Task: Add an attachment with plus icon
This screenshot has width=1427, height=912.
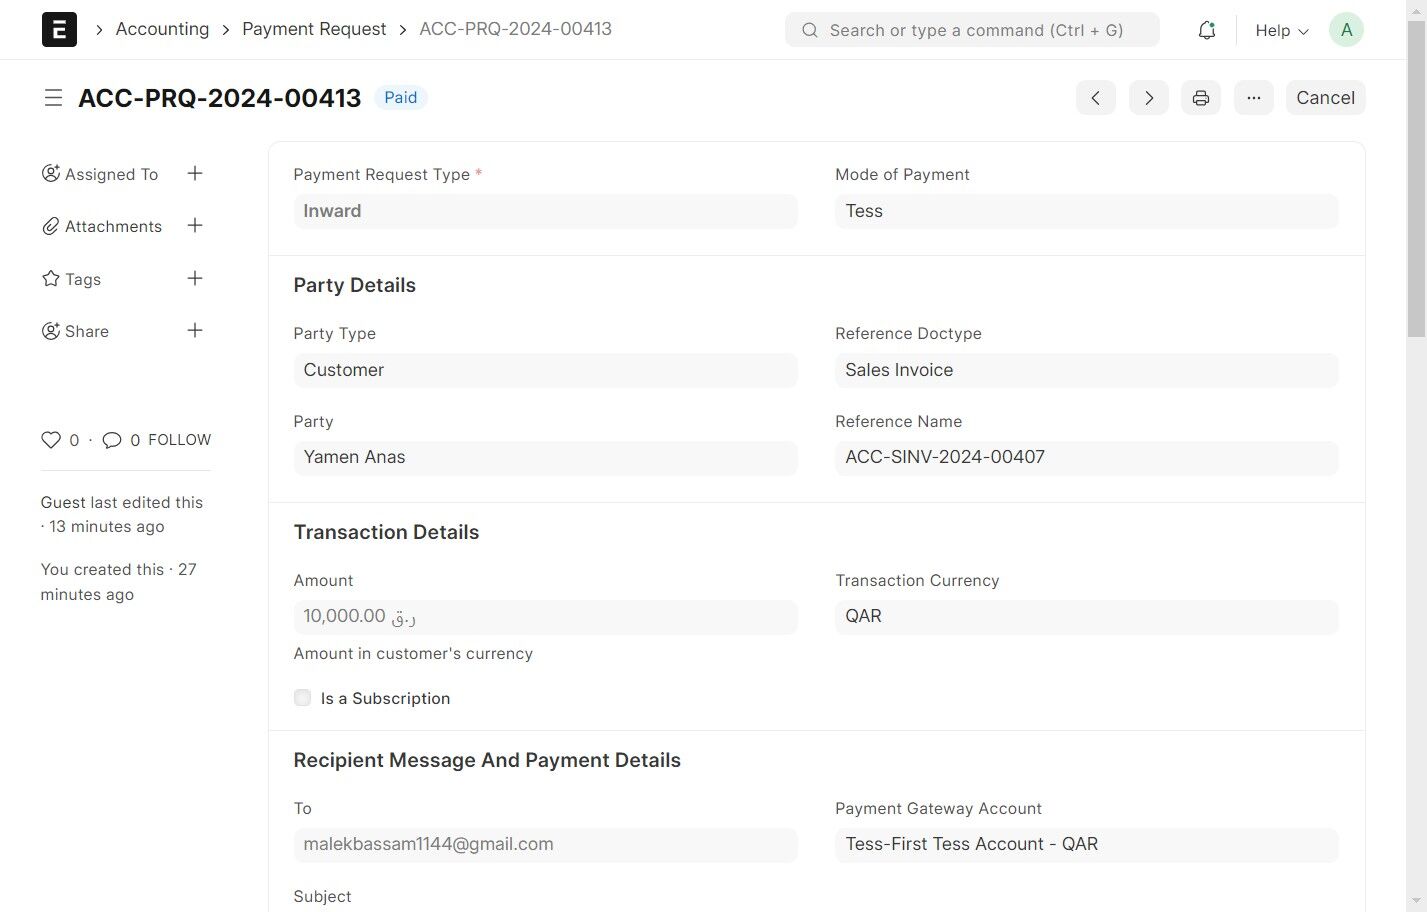Action: 195,226
